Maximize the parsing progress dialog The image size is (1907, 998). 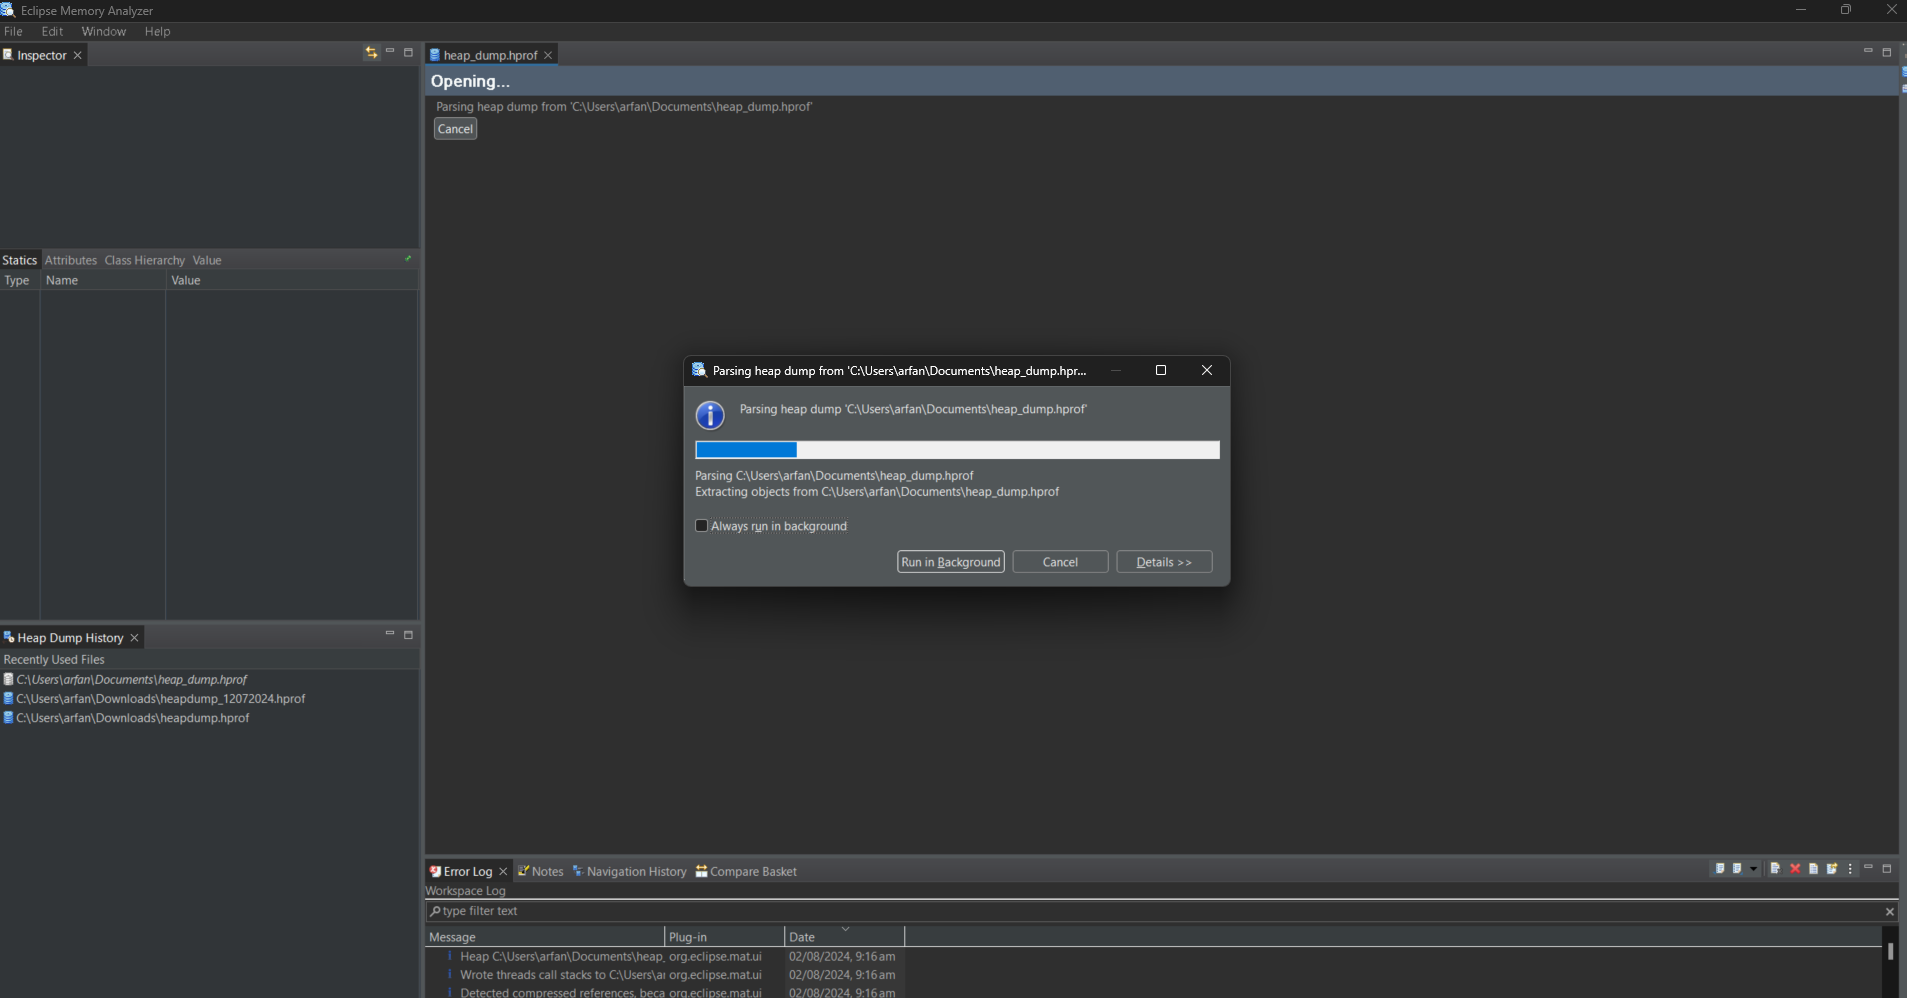click(x=1161, y=370)
